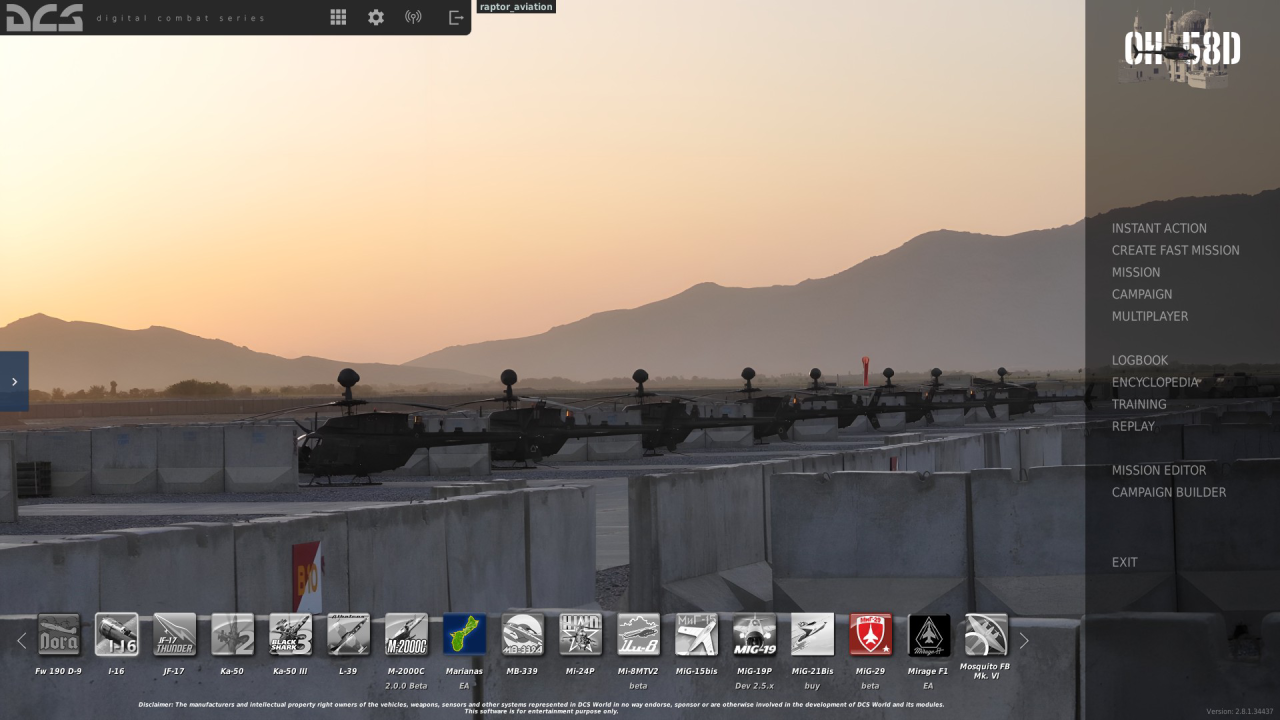Launch the Mission Editor

1158,470
